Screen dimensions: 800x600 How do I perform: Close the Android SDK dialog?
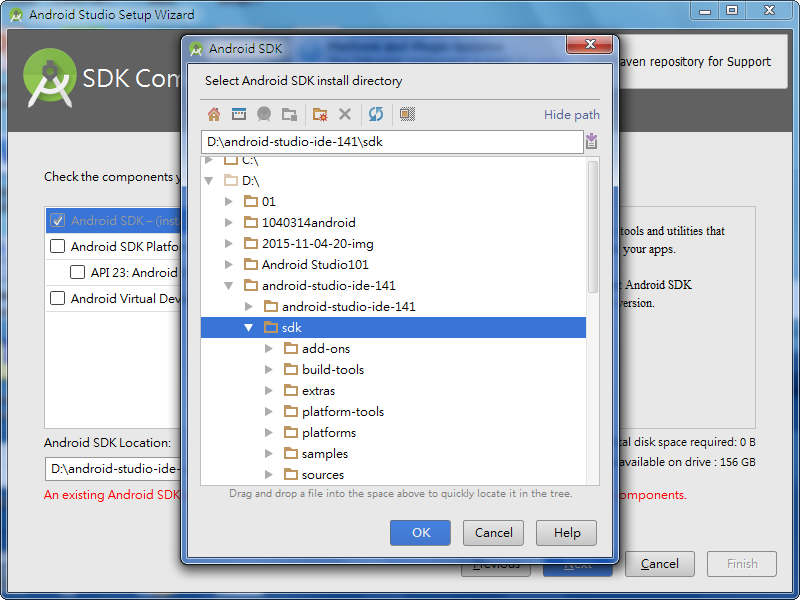589,44
